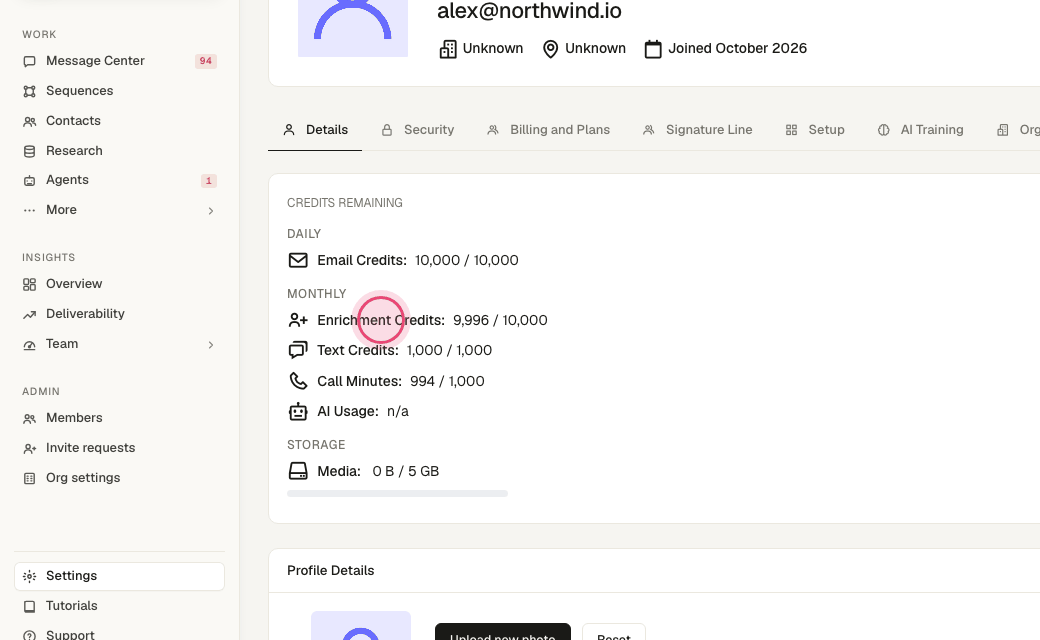The width and height of the screenshot is (1040, 640).
Task: Click the phone icon beside Call Minutes
Action: point(298,381)
